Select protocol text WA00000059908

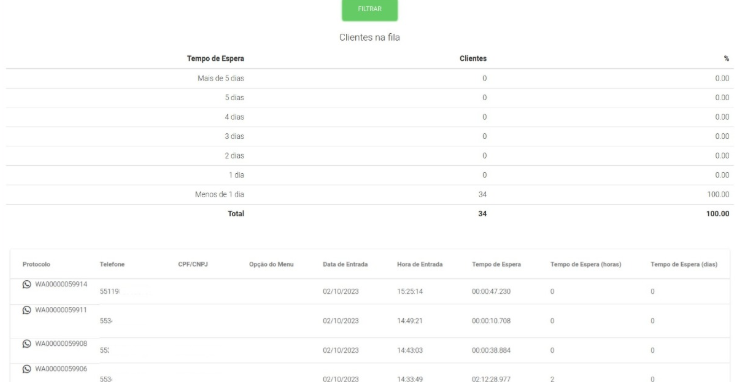click(61, 344)
